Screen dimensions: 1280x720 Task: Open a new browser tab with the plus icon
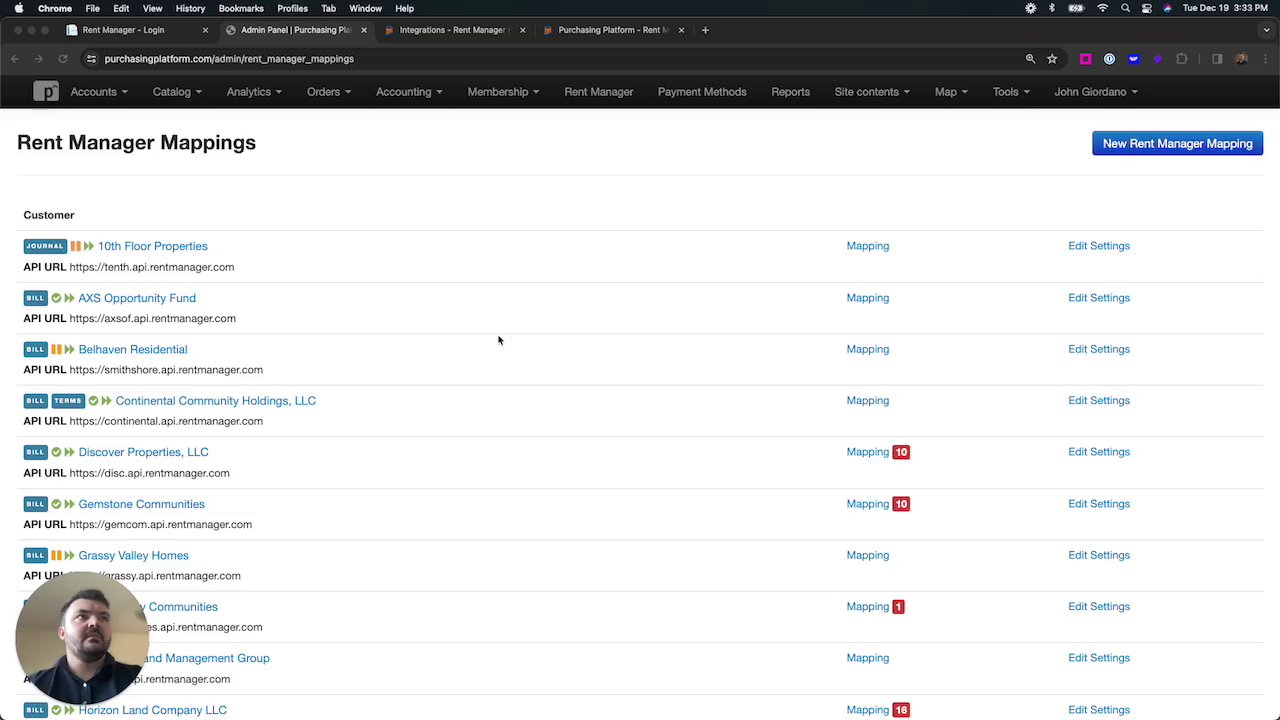coord(705,30)
